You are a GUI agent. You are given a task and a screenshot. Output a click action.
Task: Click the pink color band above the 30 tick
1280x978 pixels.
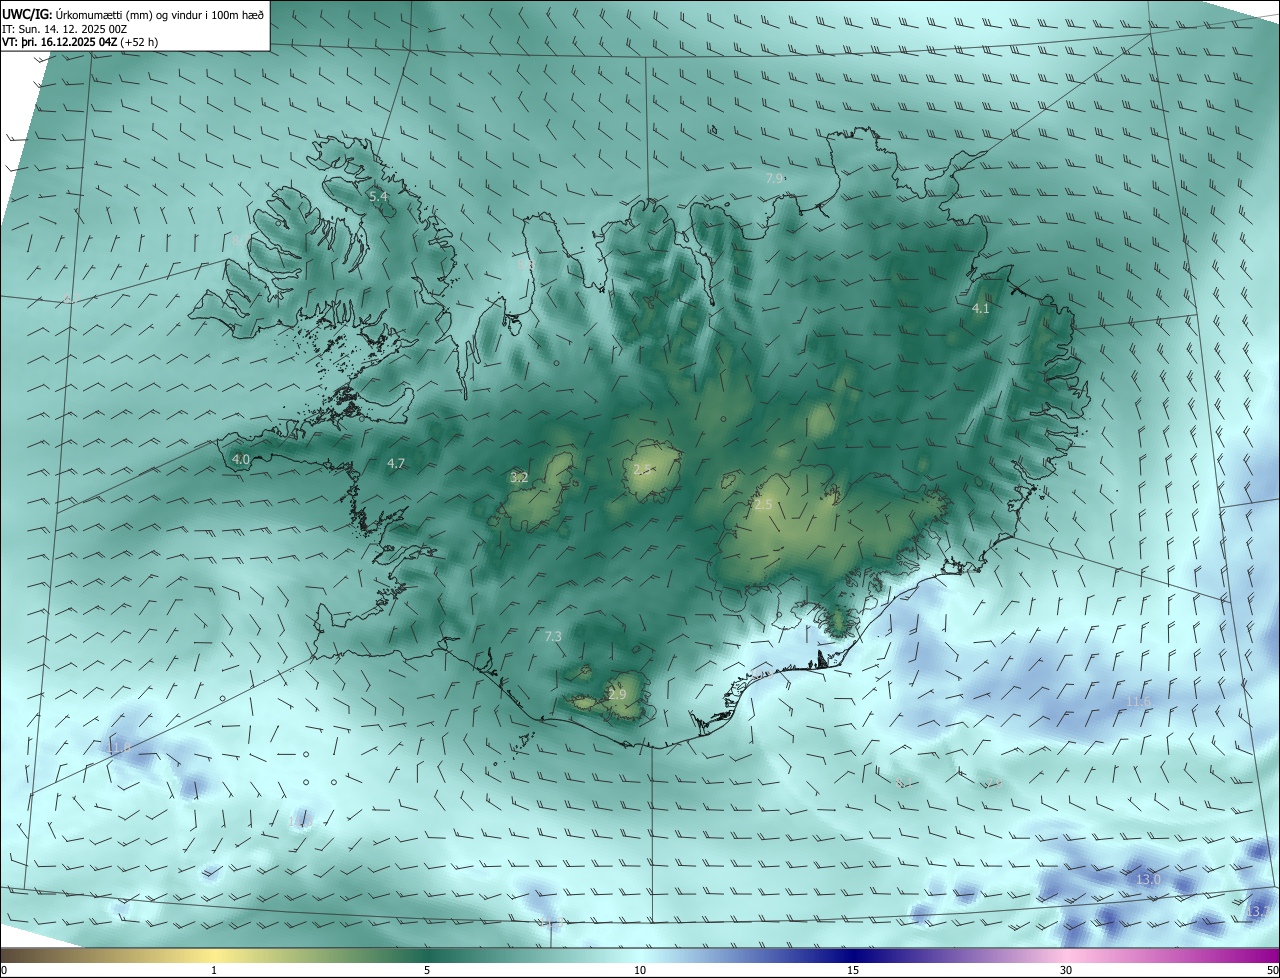1066,955
